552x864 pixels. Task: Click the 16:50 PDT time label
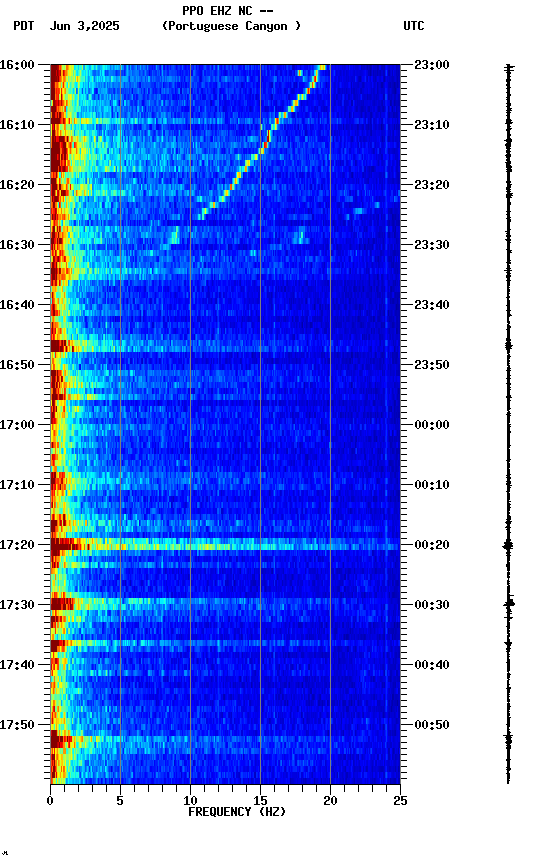point(17,365)
